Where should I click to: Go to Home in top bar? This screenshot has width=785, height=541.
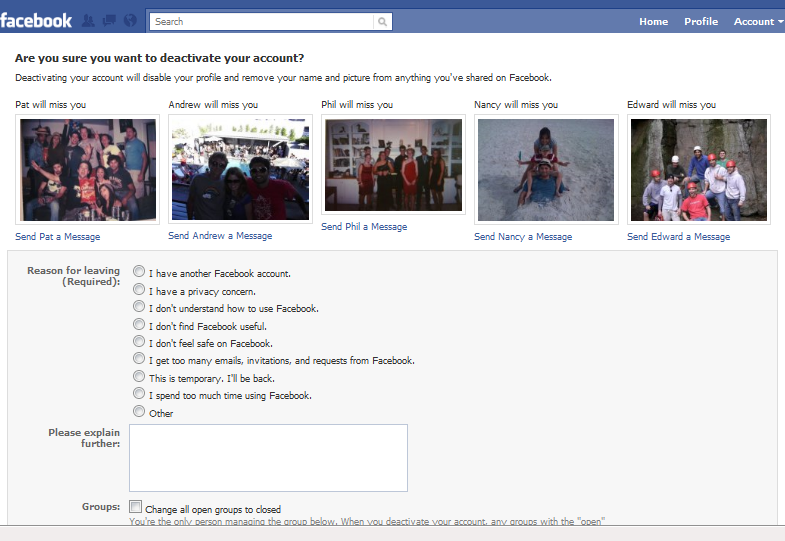653,21
